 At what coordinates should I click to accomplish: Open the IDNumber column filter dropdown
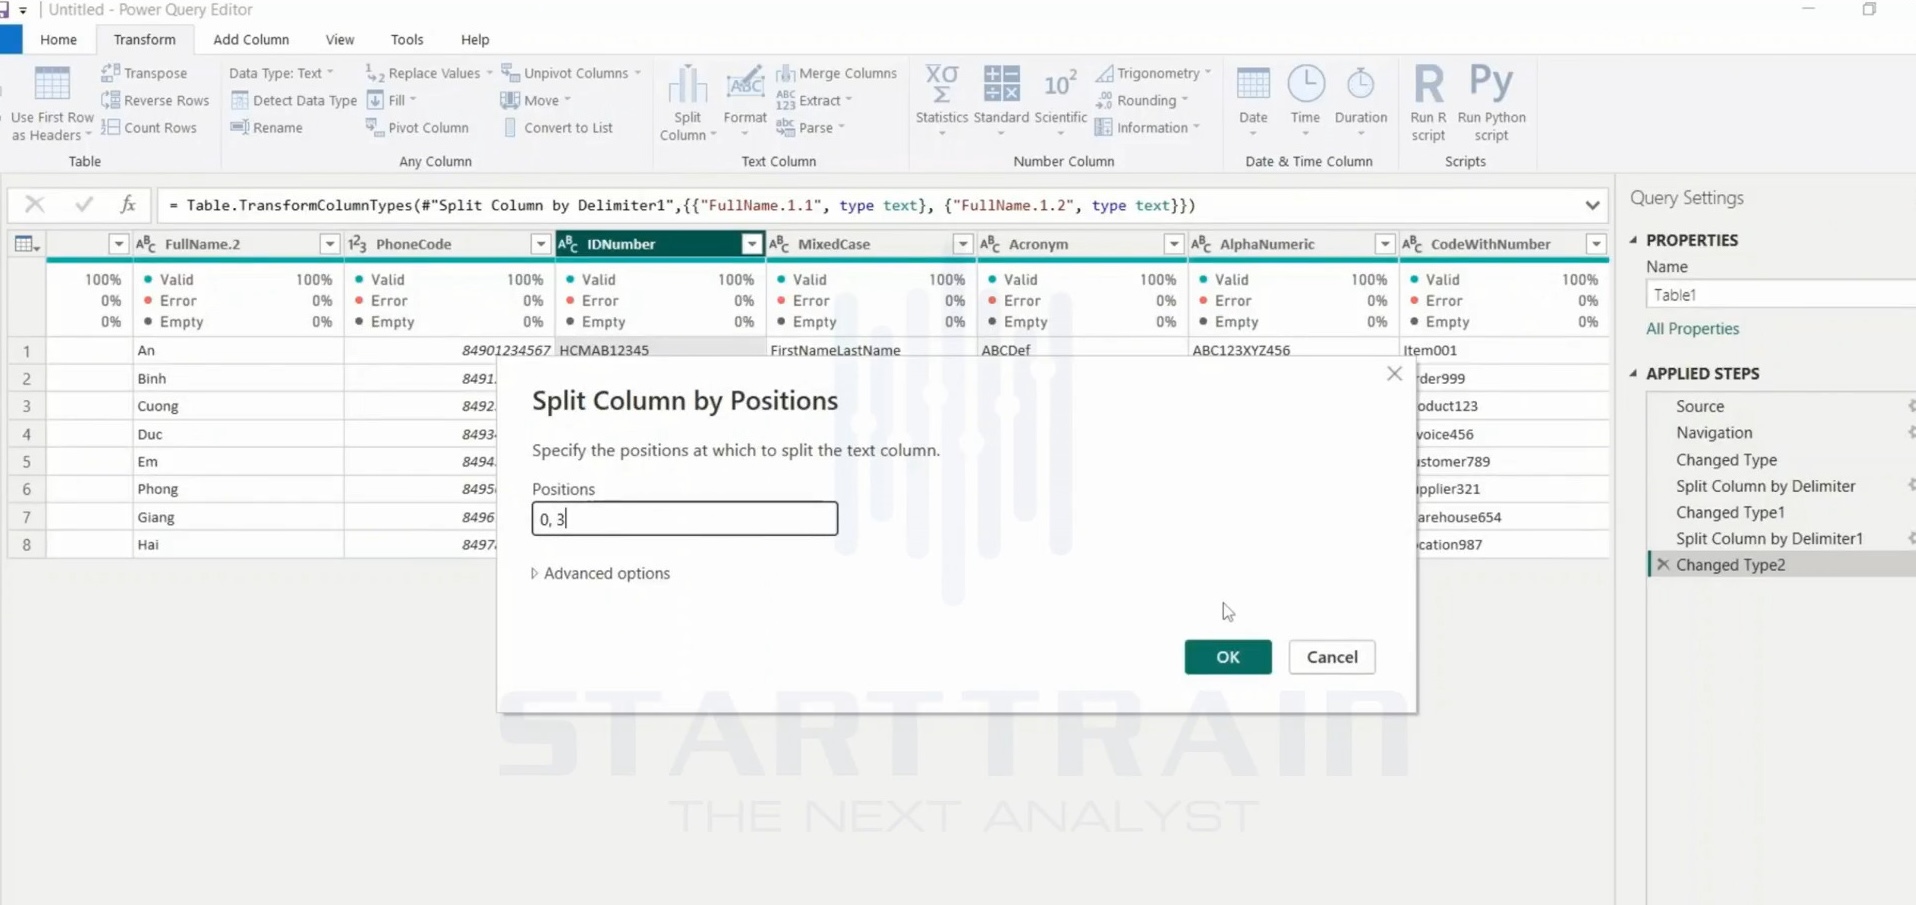pyautogui.click(x=751, y=244)
